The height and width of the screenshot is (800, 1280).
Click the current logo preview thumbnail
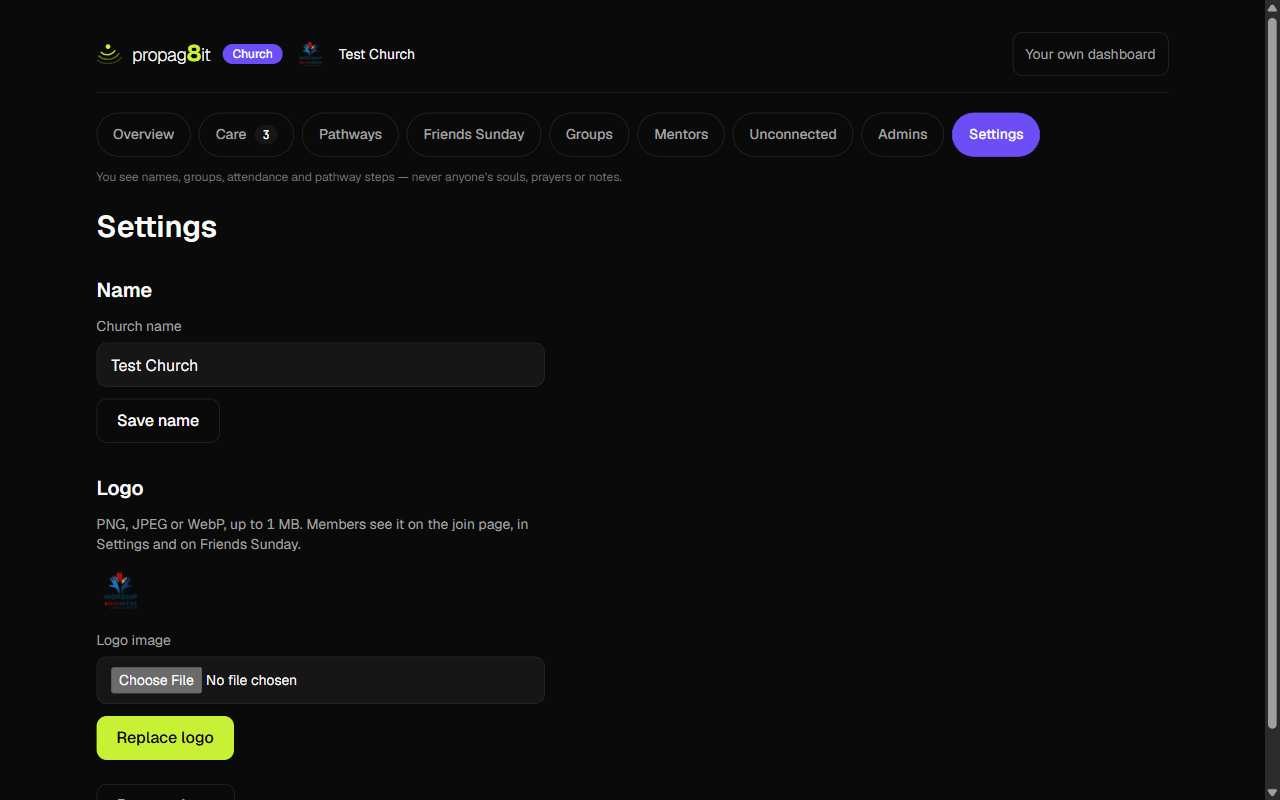(x=121, y=591)
